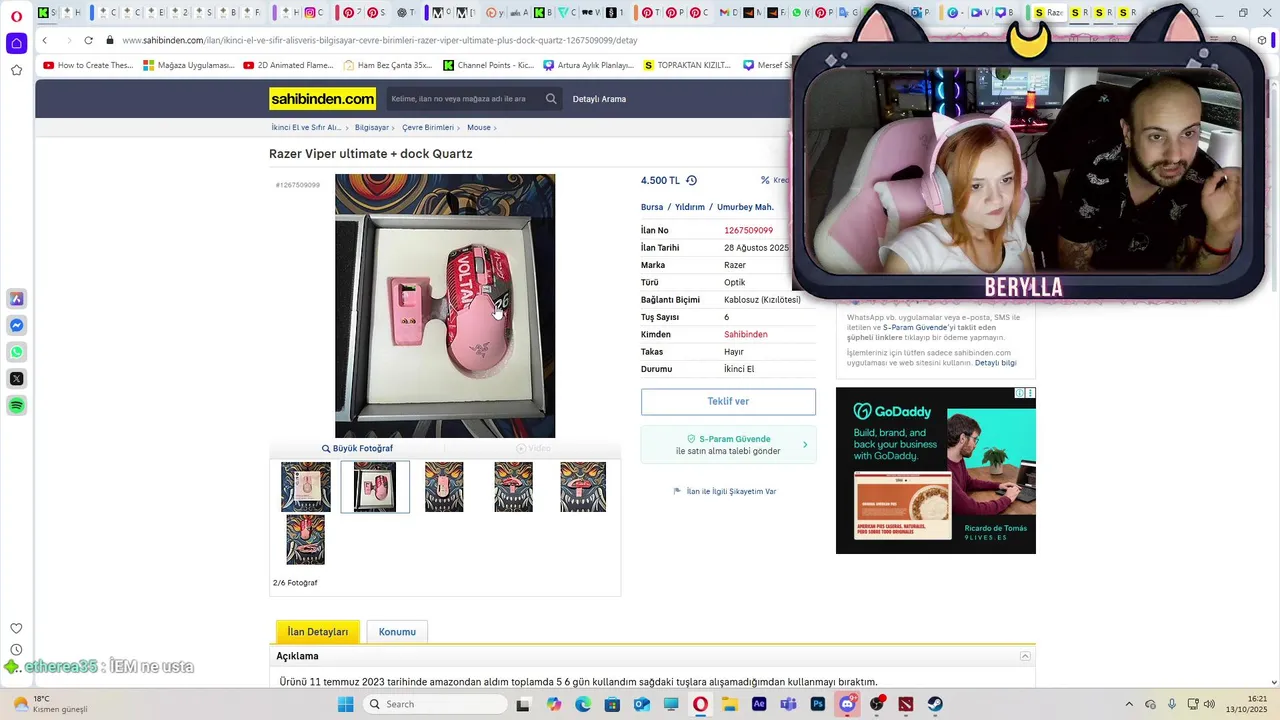Image resolution: width=1280 pixels, height=720 pixels.
Task: Open the Yıldırım district link
Action: tap(690, 207)
